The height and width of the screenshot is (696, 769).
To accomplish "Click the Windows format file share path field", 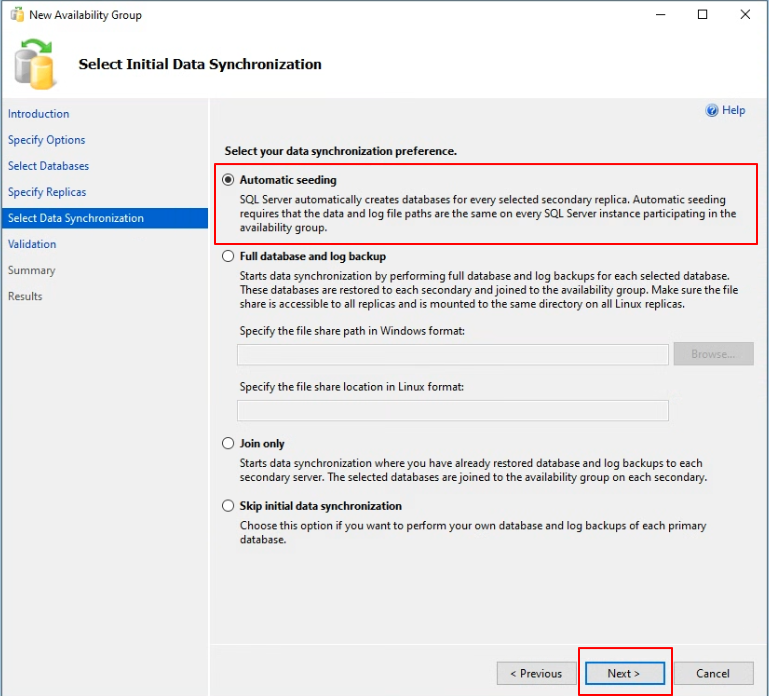I will 453,355.
